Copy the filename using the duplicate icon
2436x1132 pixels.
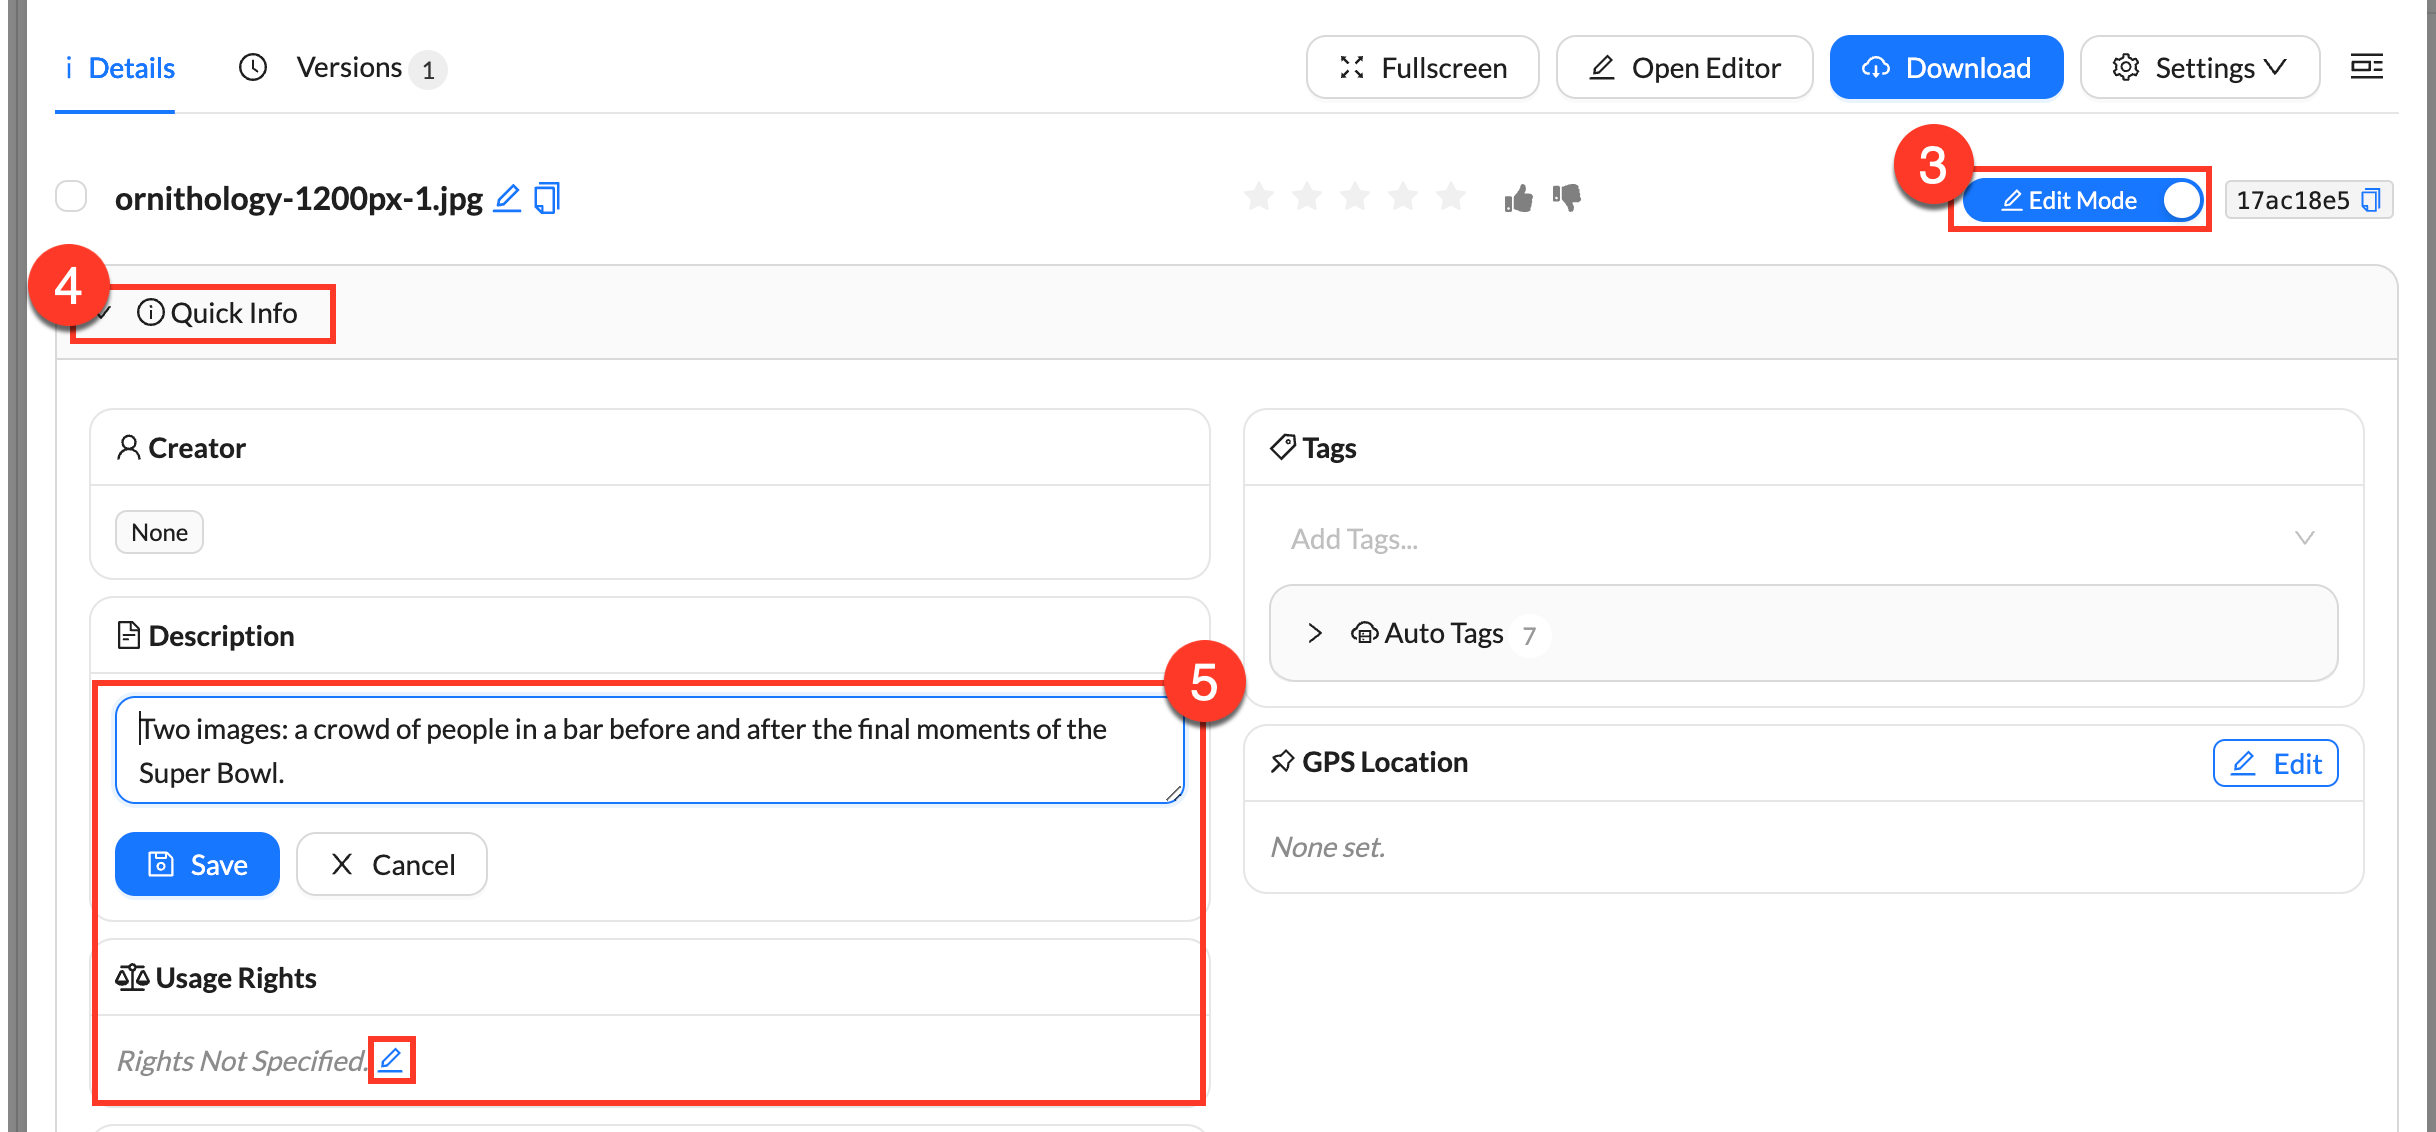[546, 198]
